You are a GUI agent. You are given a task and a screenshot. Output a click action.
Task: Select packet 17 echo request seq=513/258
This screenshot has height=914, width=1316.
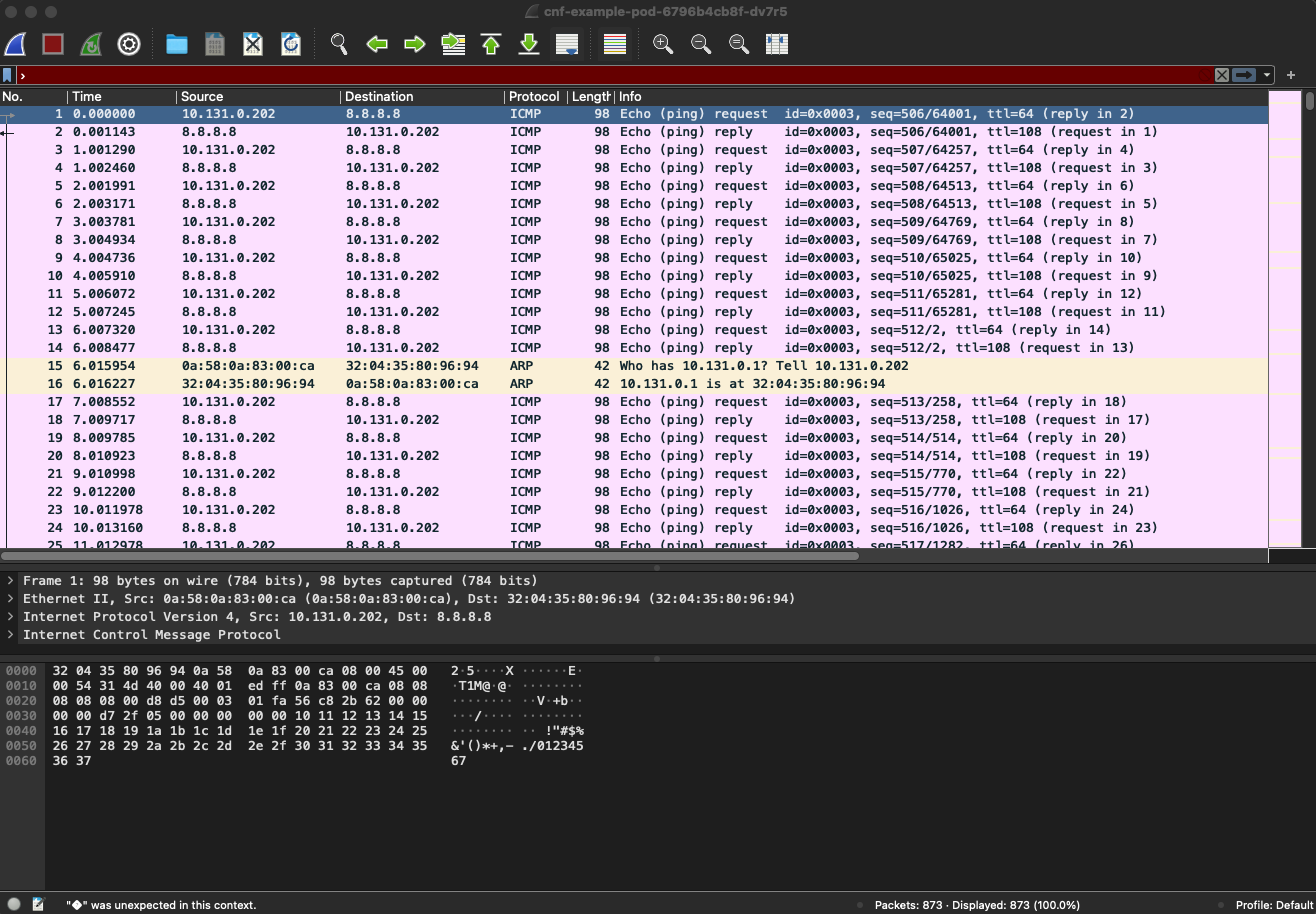[634, 402]
